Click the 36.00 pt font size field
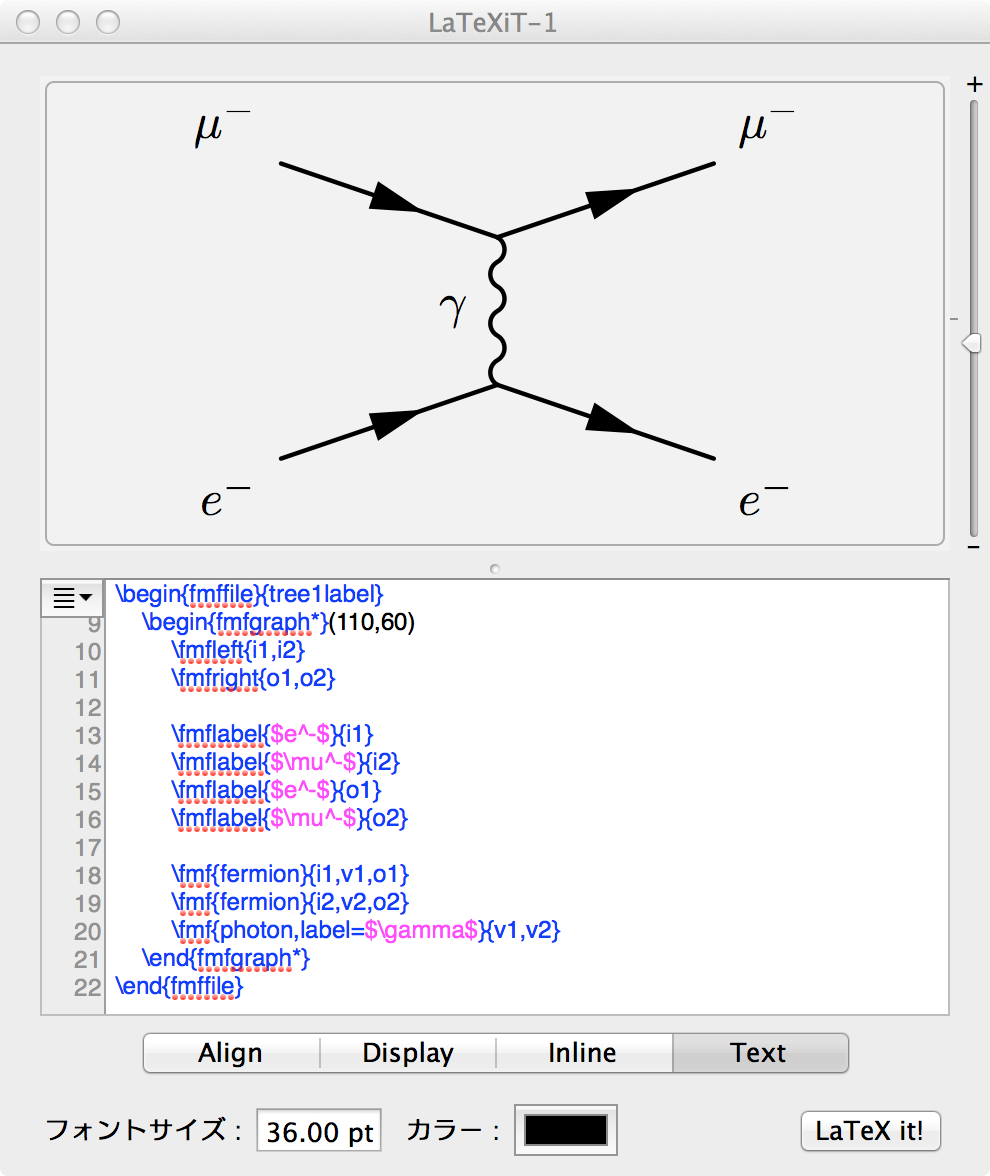This screenshot has height=1176, width=990. click(x=319, y=1132)
